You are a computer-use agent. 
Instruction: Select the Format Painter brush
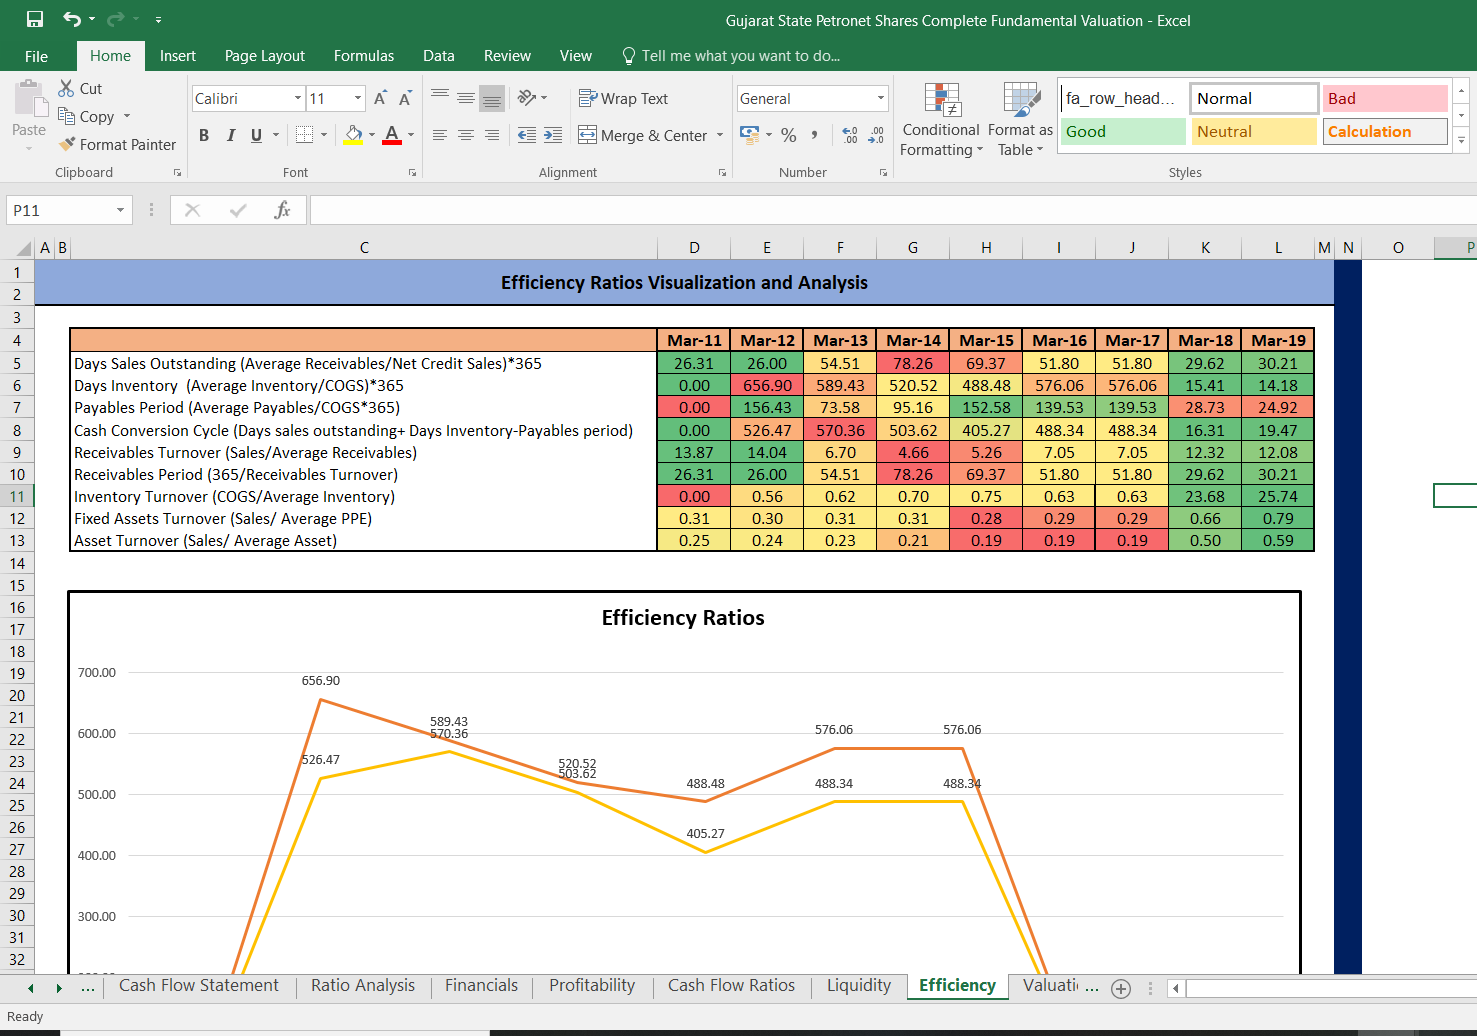[x=67, y=144]
